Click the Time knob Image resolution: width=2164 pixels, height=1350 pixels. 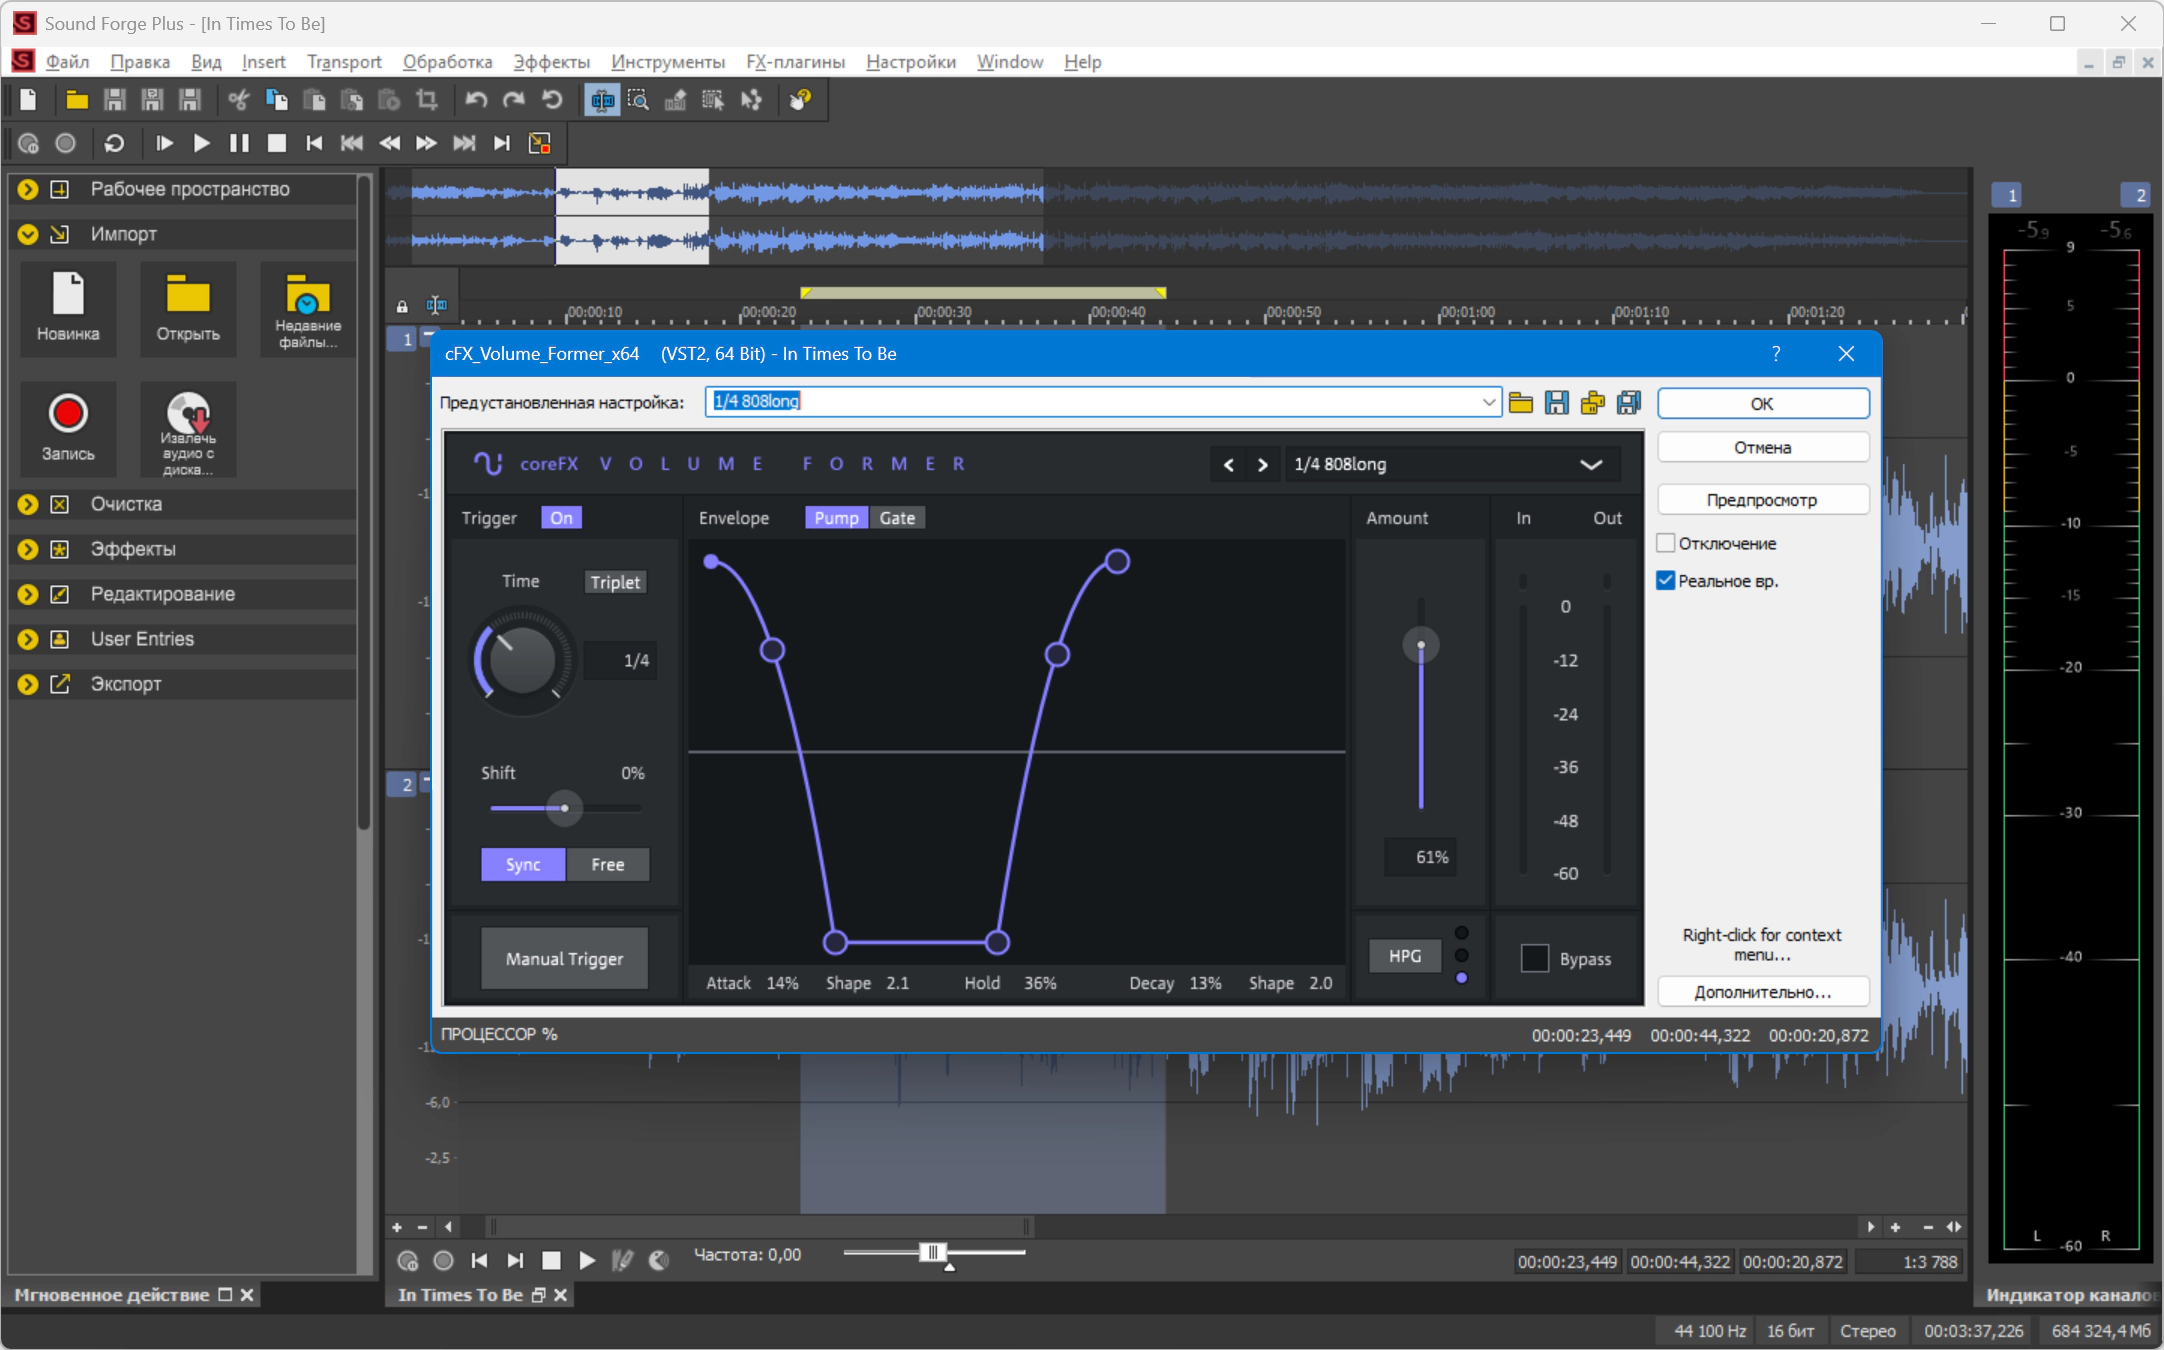coord(523,660)
